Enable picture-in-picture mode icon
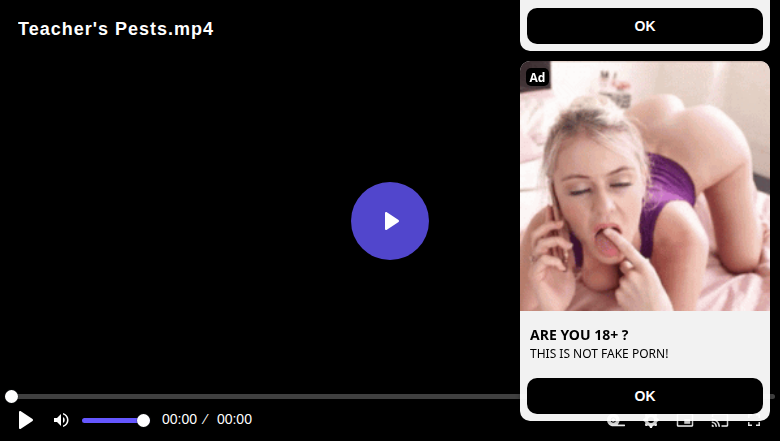This screenshot has width=780, height=441. pyautogui.click(x=685, y=423)
